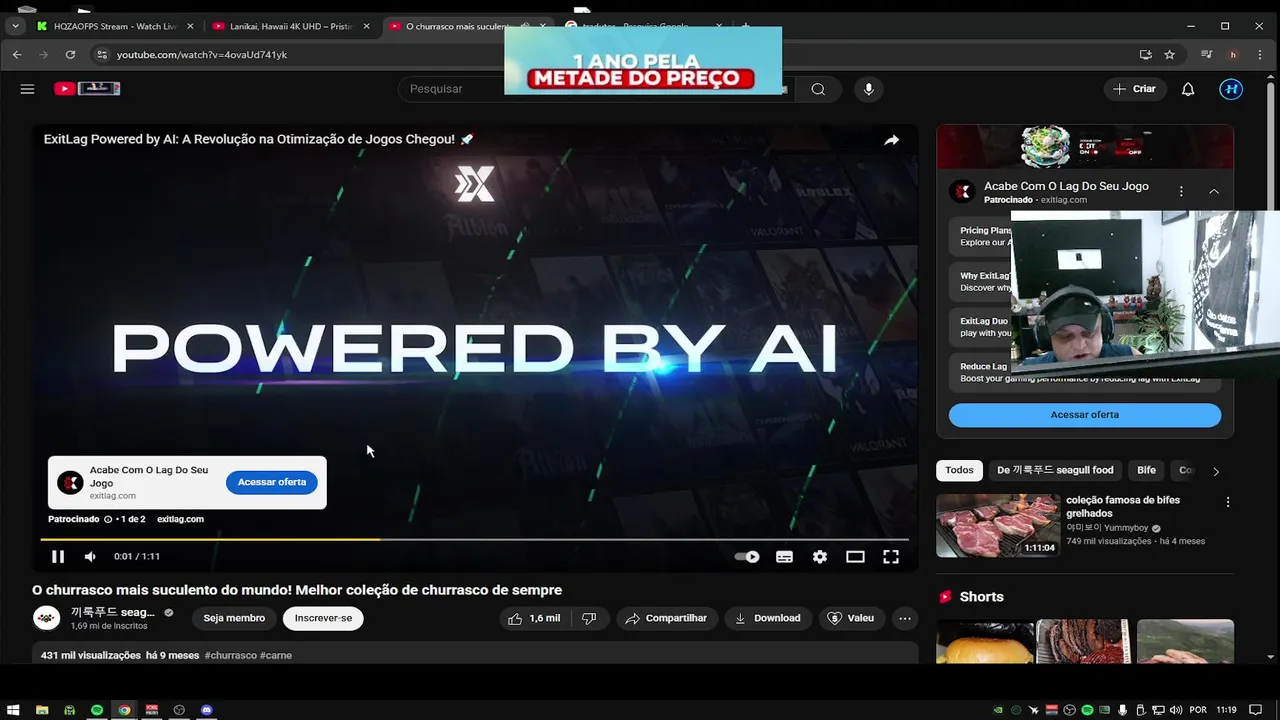Open Chrome tab search dropdown
Viewport: 1280px width, 720px height.
[15, 26]
